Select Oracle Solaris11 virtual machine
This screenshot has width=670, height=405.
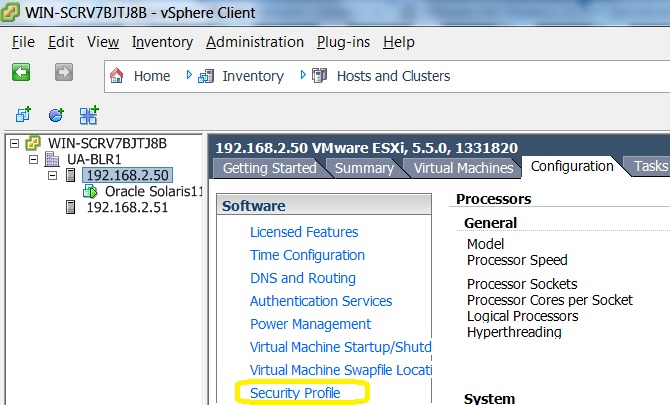tap(153, 191)
